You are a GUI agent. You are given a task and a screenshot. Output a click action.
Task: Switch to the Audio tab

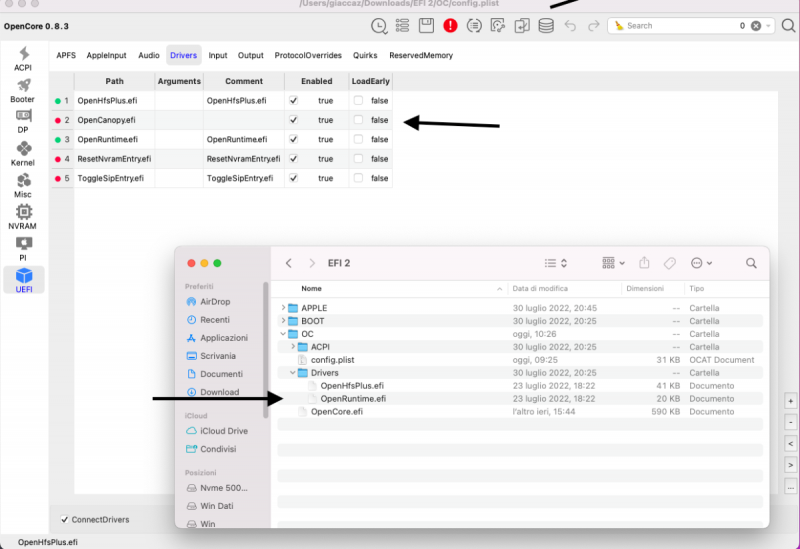click(148, 55)
